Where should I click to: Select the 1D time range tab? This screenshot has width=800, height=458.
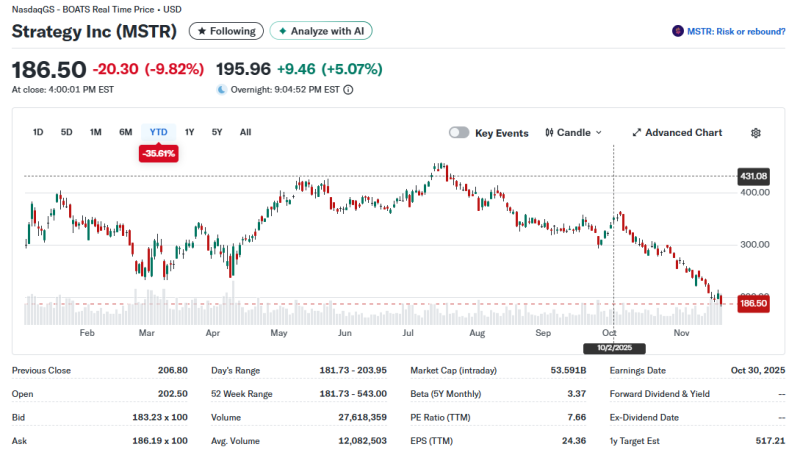[38, 132]
